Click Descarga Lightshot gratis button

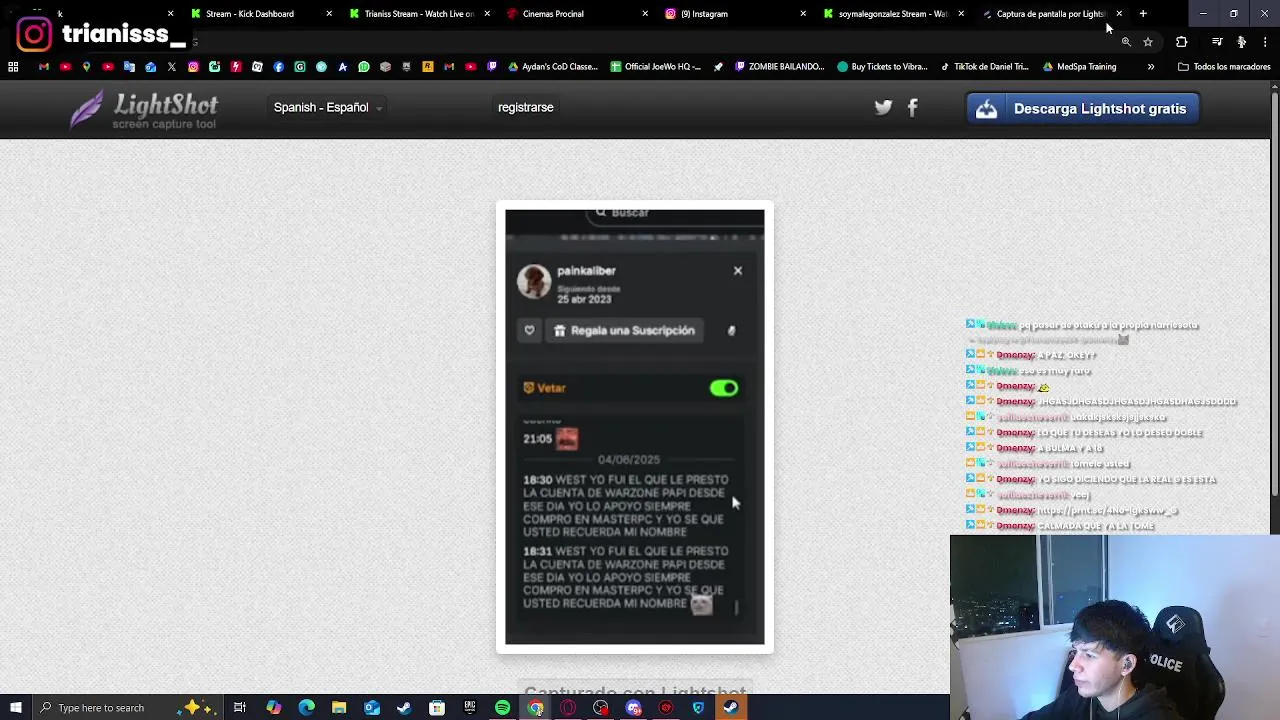(1083, 109)
